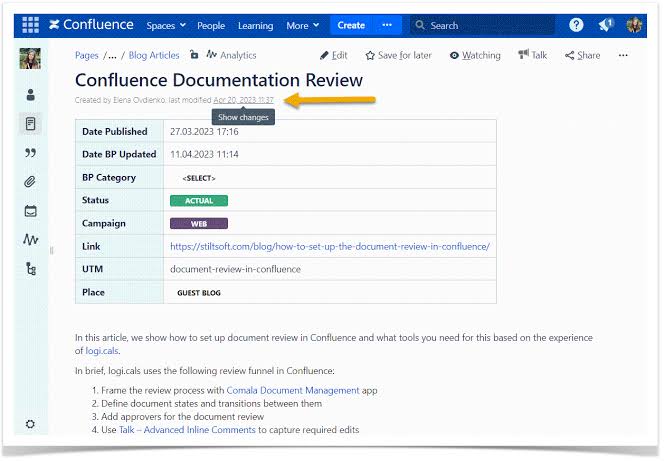Open page tree sidebar icon
Image resolution: width=665 pixels, height=461 pixels.
point(31,269)
